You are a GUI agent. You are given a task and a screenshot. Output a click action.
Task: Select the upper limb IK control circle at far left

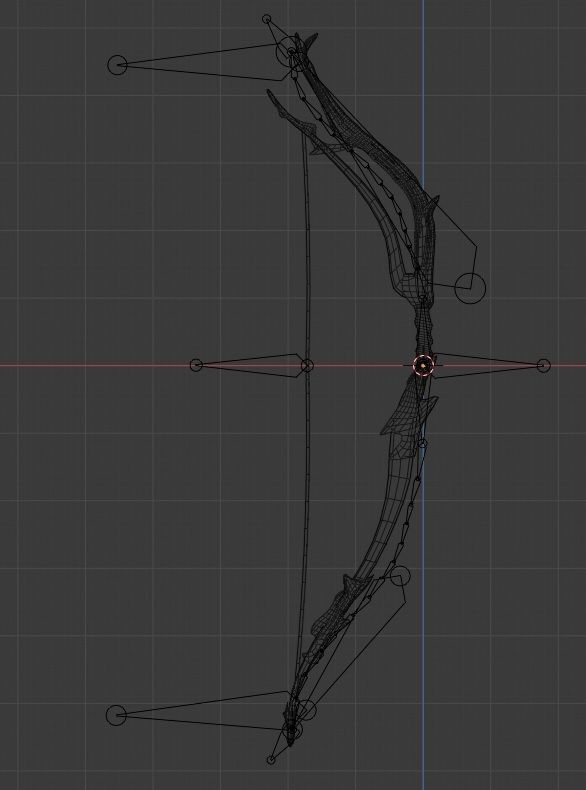click(117, 65)
